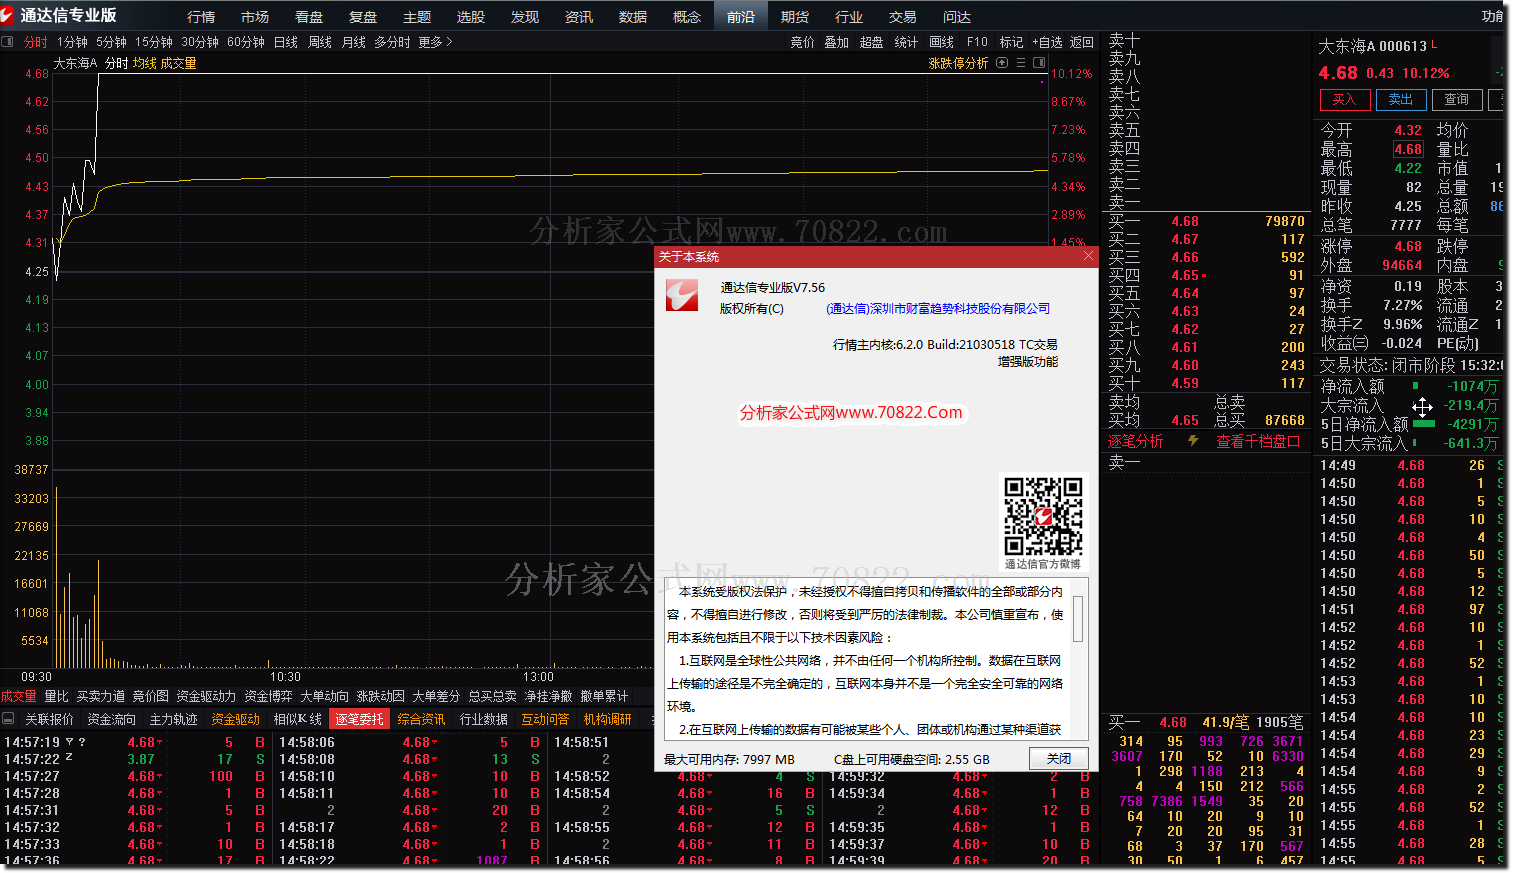Open the 行情 menu
This screenshot has width=1513, height=873.
click(x=201, y=16)
